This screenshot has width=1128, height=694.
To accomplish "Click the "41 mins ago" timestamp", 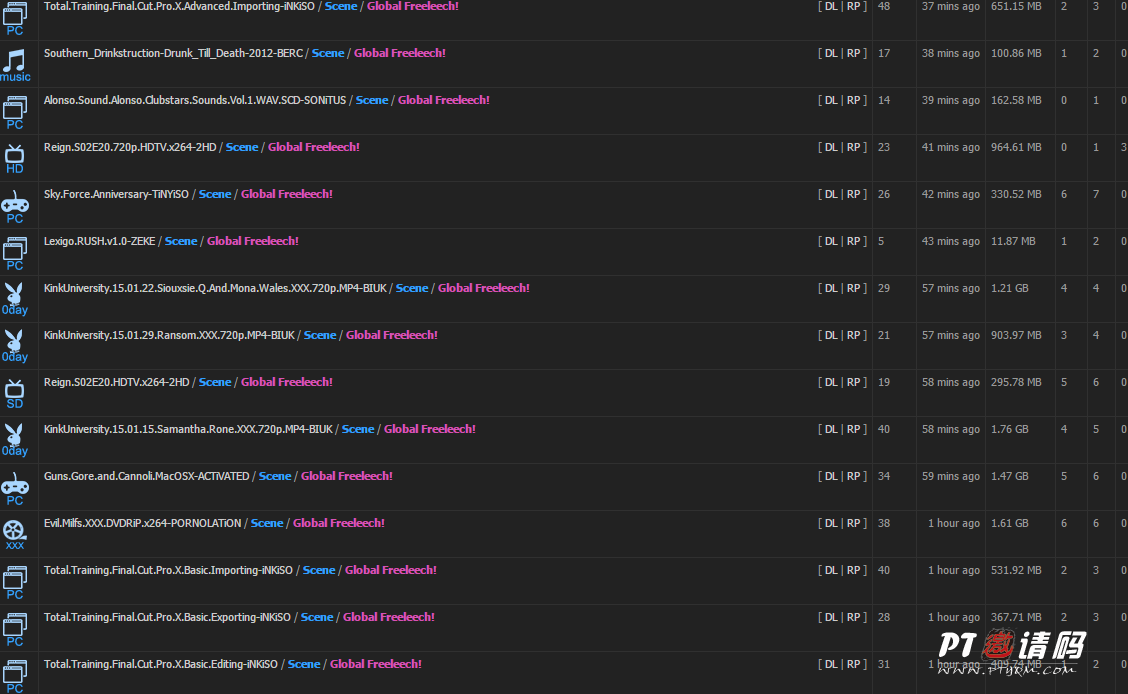I will 950,147.
